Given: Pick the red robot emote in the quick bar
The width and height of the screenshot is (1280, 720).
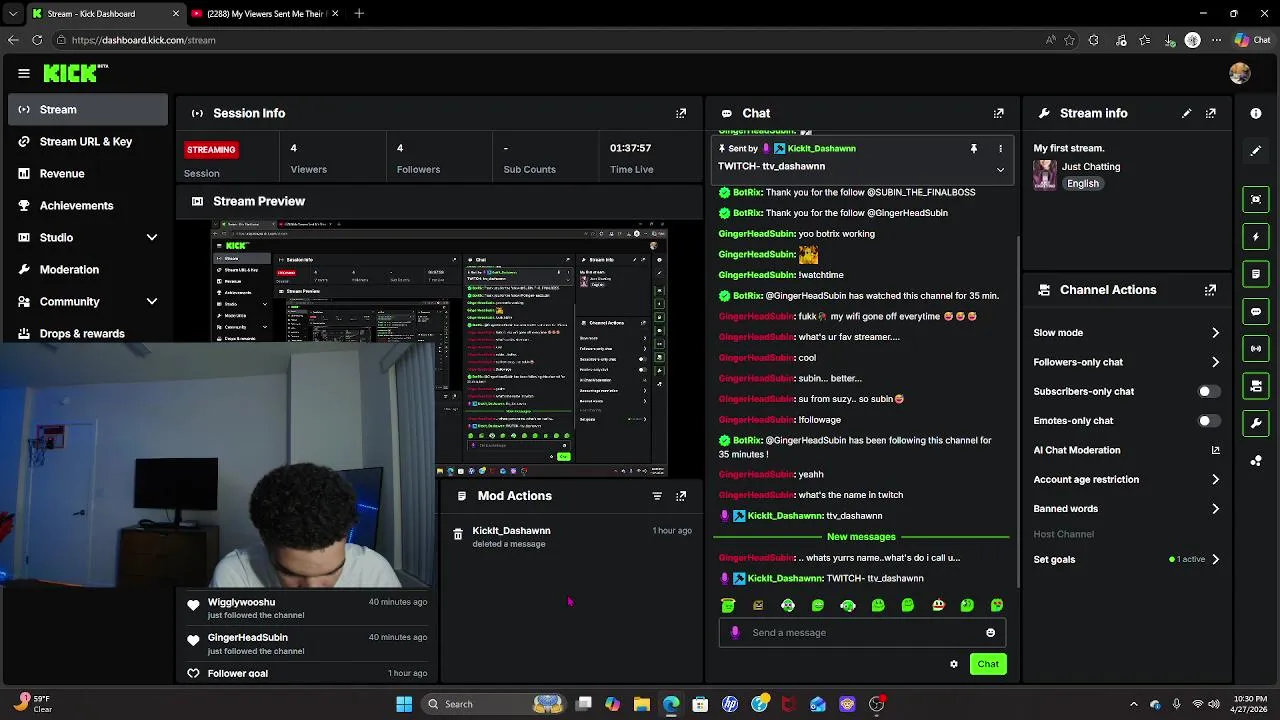Looking at the screenshot, I should (938, 605).
